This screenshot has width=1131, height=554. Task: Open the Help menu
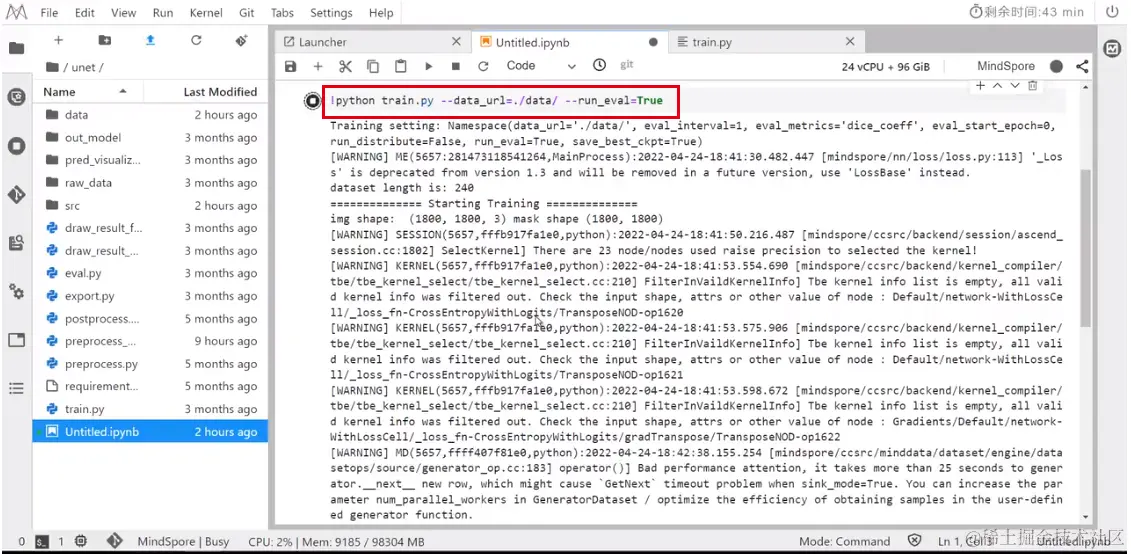[381, 13]
